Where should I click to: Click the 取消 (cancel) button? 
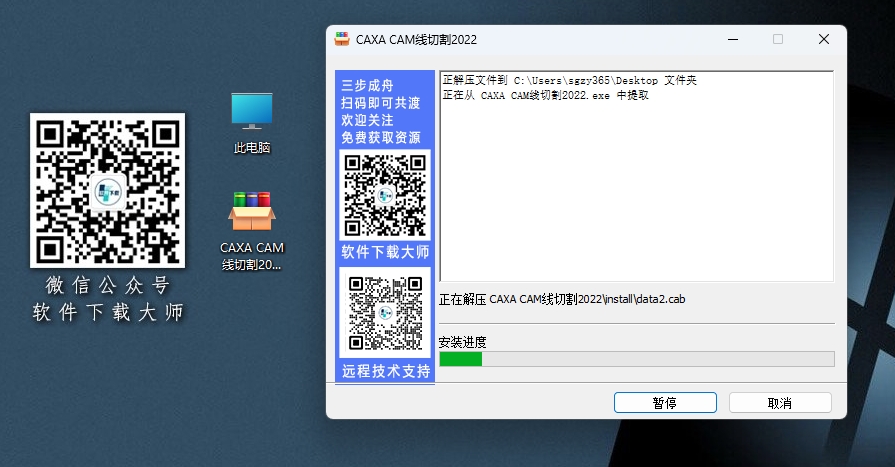(x=780, y=402)
